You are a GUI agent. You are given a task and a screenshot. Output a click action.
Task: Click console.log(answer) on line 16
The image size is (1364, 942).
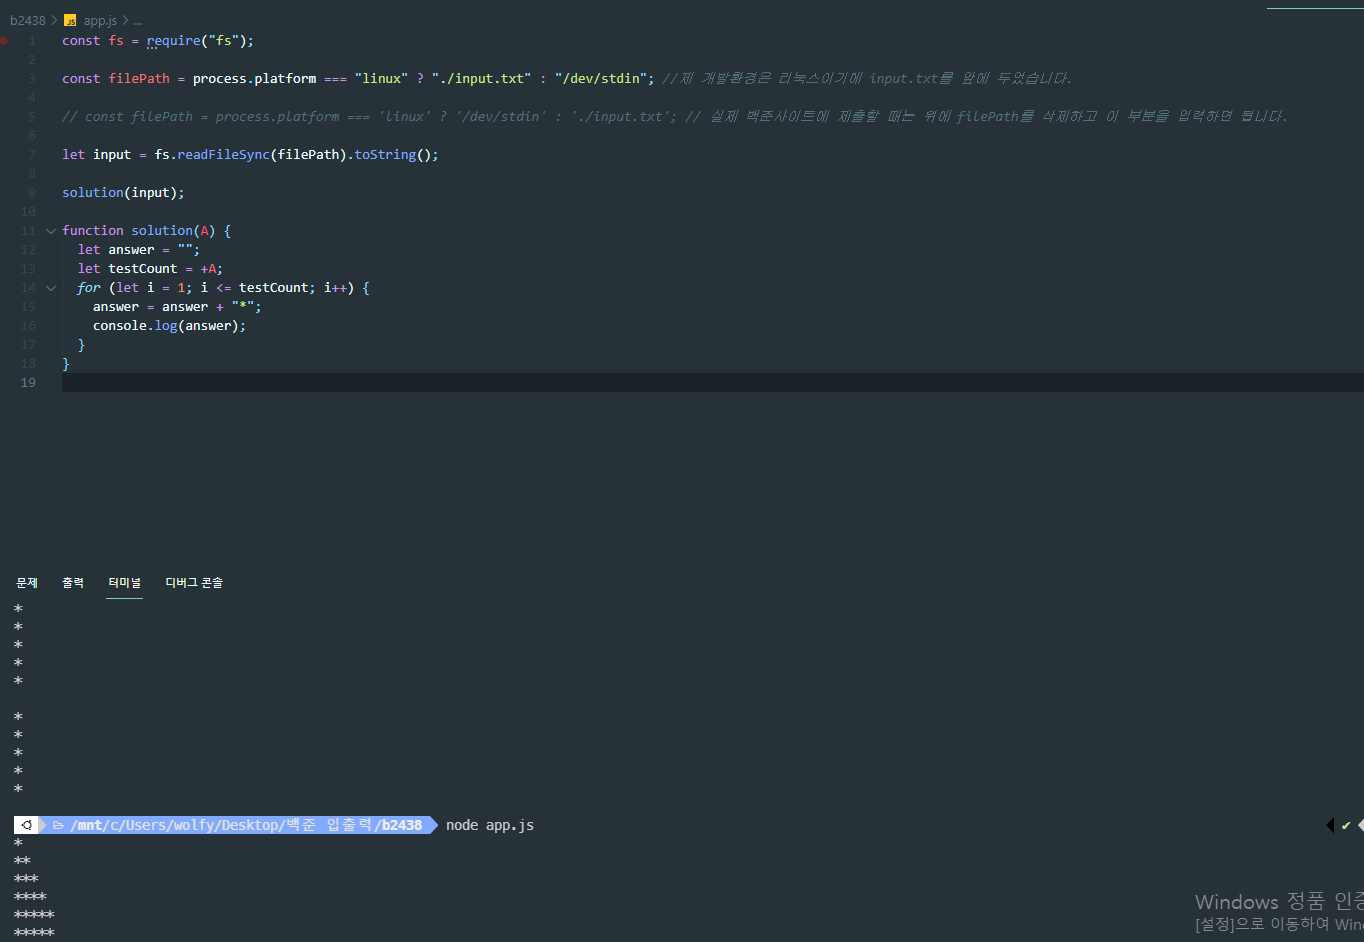pyautogui.click(x=169, y=326)
